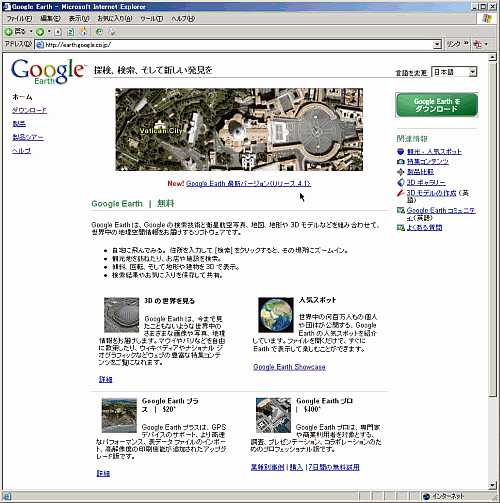This screenshot has height=503, width=500.
Task: Click the Refresh page toolbar icon
Action: (x=70, y=32)
